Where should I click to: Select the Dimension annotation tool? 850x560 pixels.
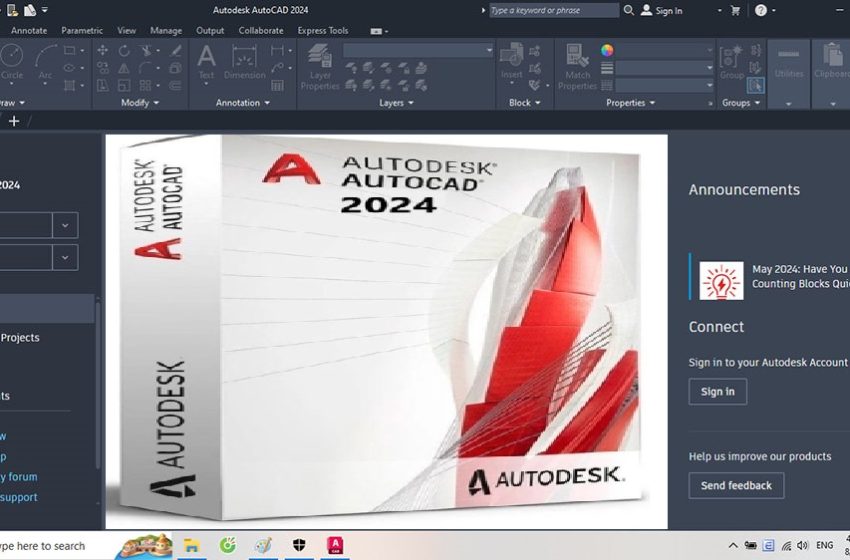pos(244,62)
